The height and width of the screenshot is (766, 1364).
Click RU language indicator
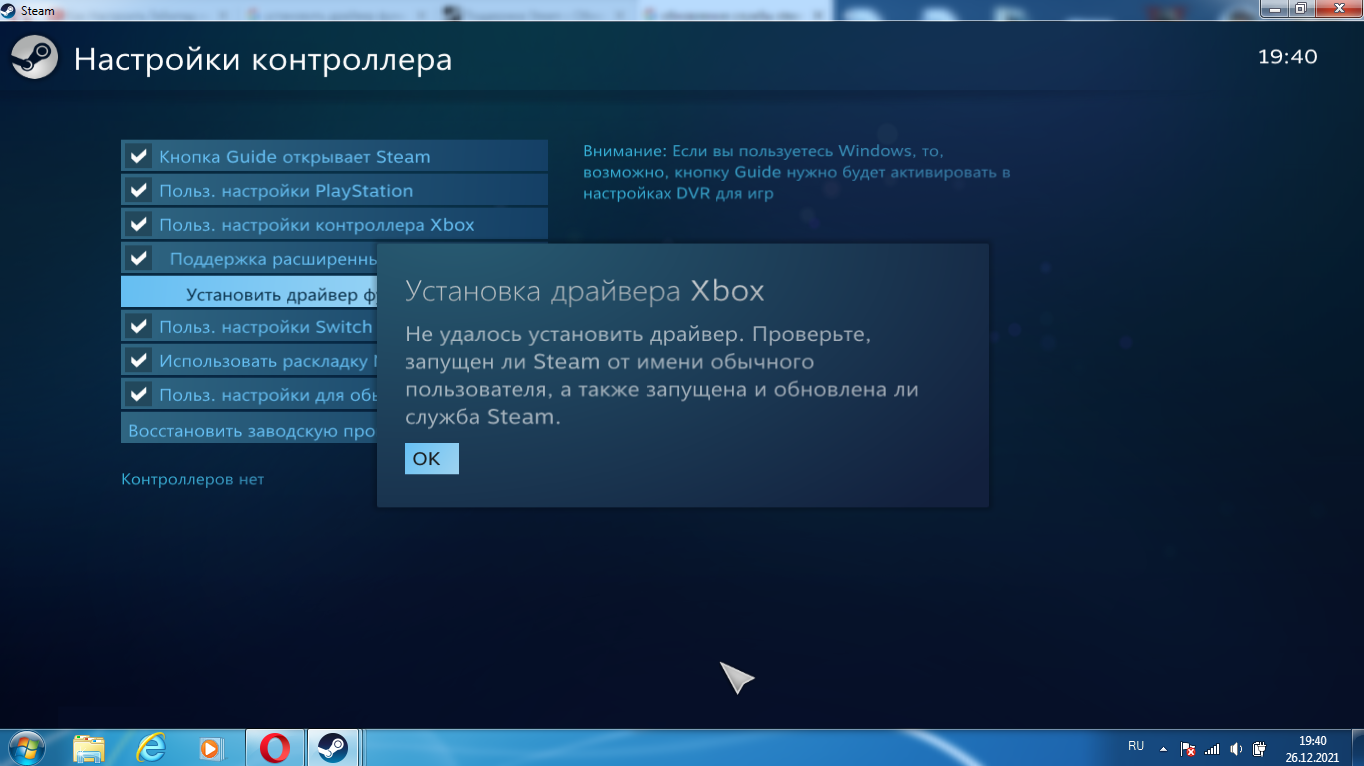tap(1136, 746)
